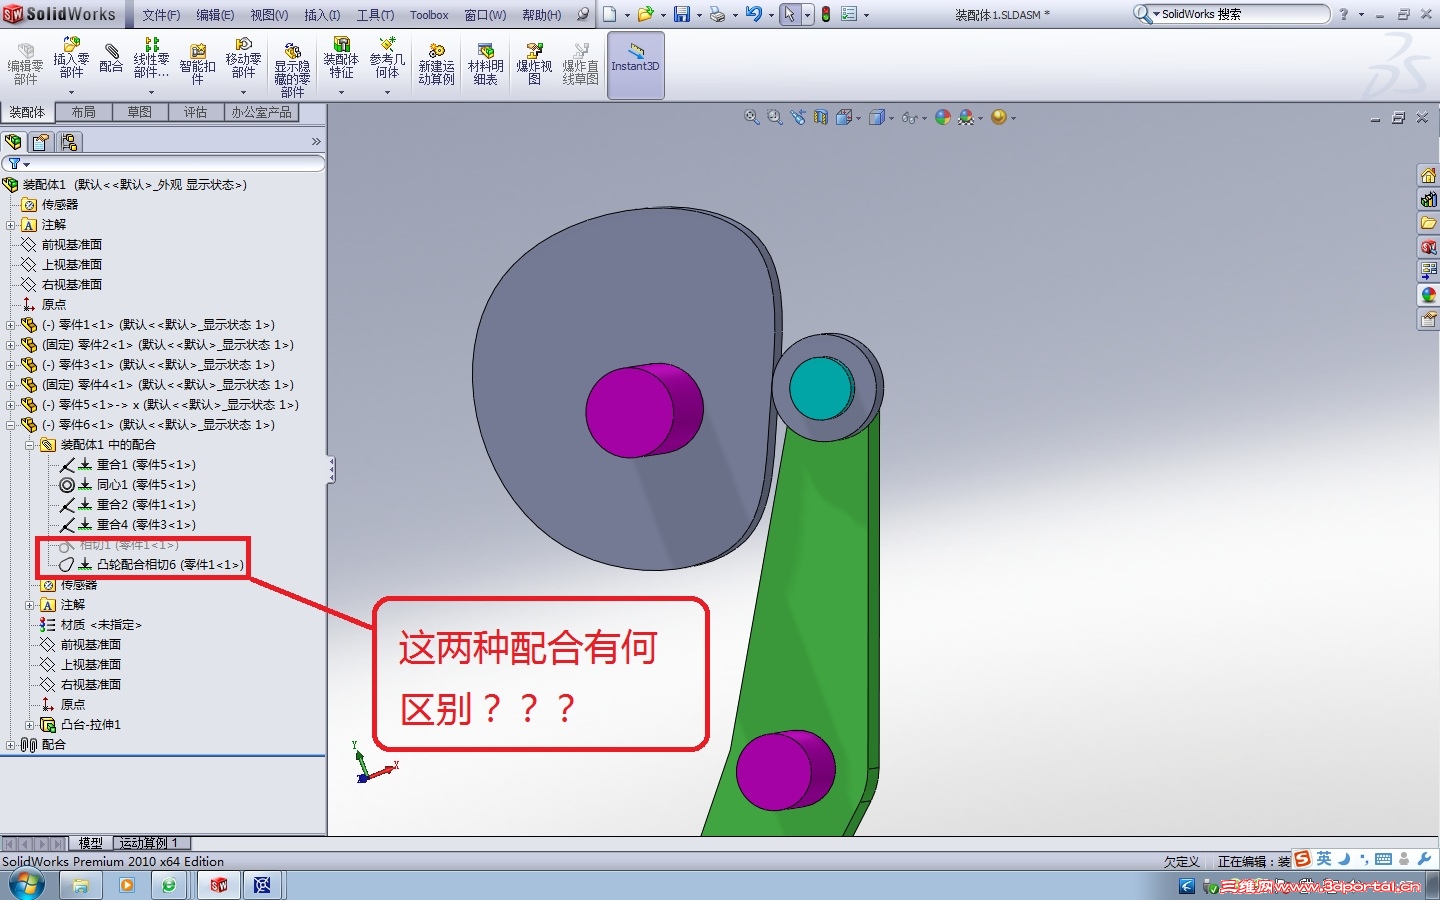This screenshot has width=1440, height=900.
Task: Click the FeatureManager design tree tab icon
Action: (14, 142)
